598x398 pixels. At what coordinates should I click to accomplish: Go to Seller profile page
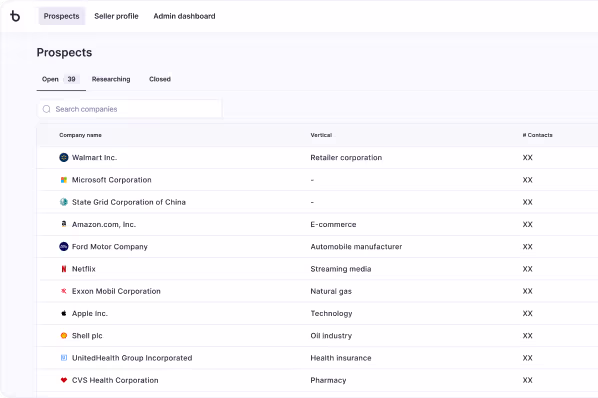coord(116,16)
